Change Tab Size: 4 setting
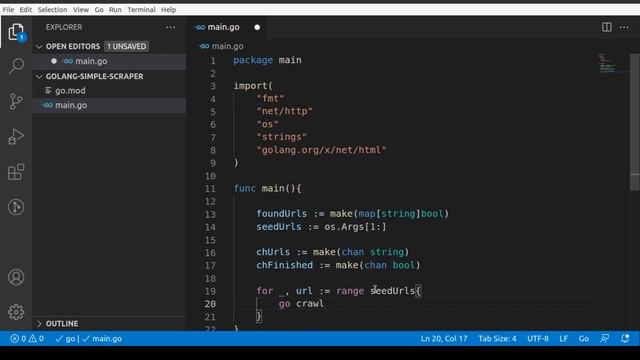Viewport: 640px width, 360px height. tap(497, 338)
